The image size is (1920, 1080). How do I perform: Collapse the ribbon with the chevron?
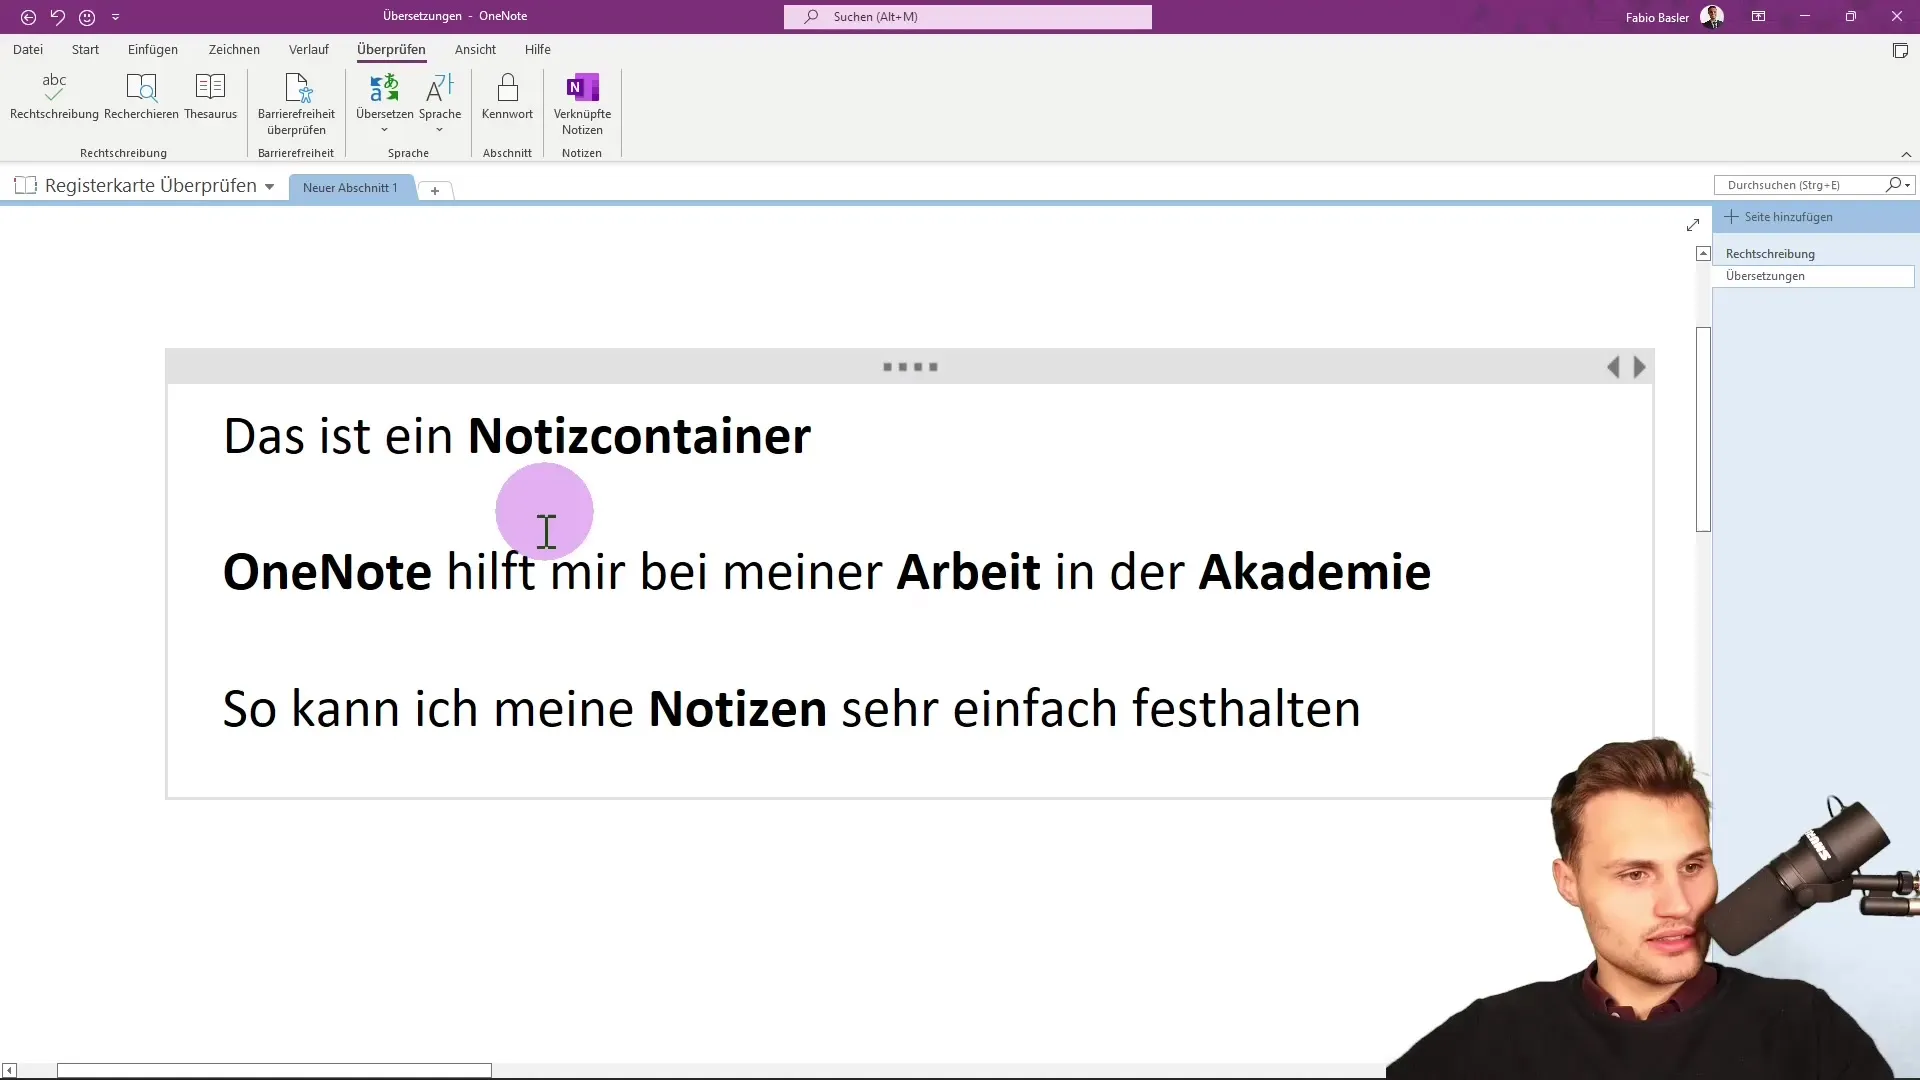pyautogui.click(x=1906, y=154)
